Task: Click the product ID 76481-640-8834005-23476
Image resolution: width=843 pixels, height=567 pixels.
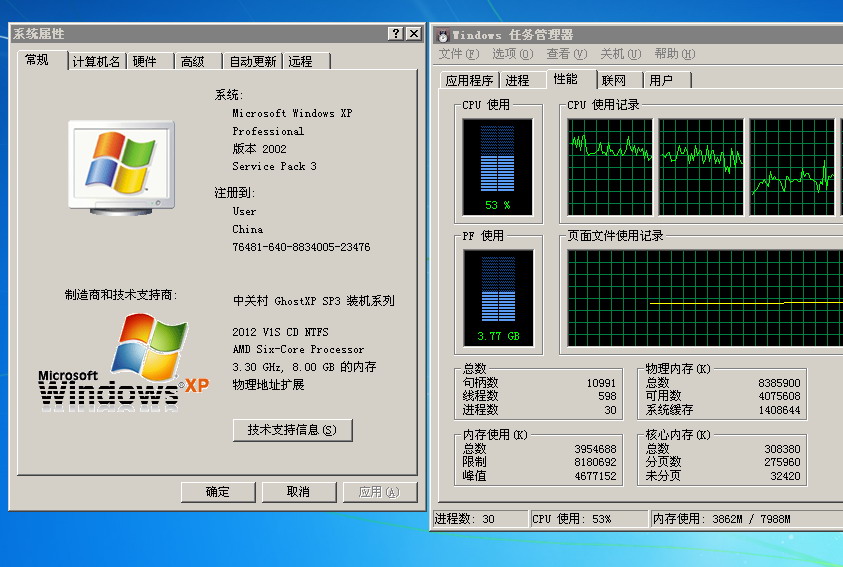Action: click(x=301, y=247)
